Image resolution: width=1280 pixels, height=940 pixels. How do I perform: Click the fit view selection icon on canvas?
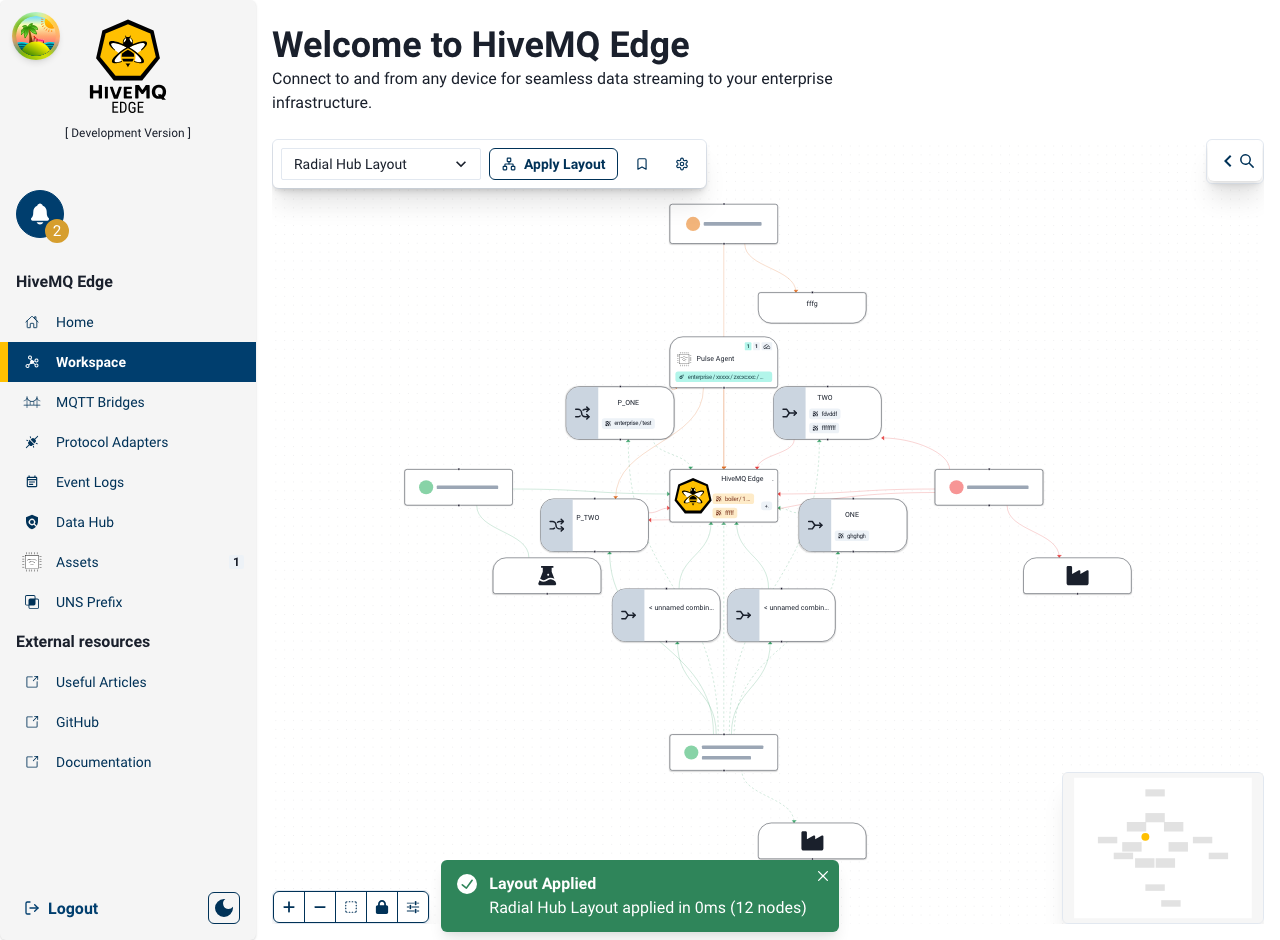351,907
